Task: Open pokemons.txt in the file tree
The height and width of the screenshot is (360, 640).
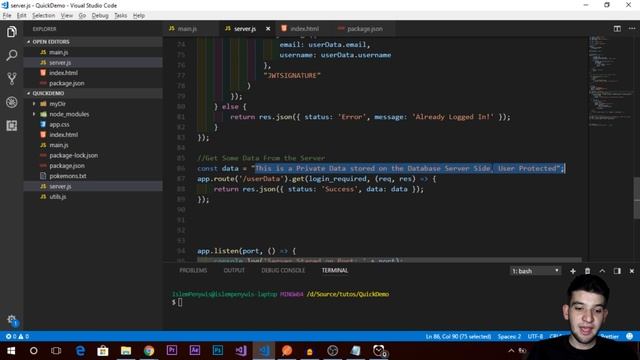Action: click(68, 176)
